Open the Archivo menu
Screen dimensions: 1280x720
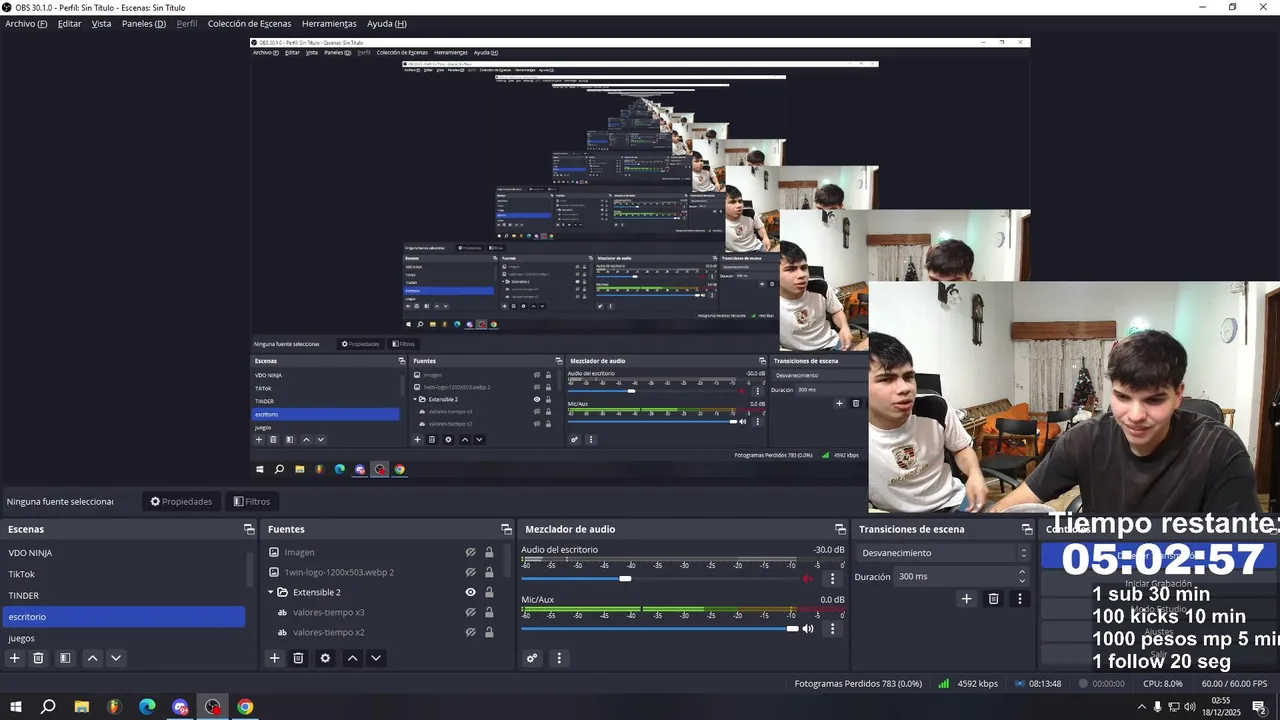coord(26,23)
